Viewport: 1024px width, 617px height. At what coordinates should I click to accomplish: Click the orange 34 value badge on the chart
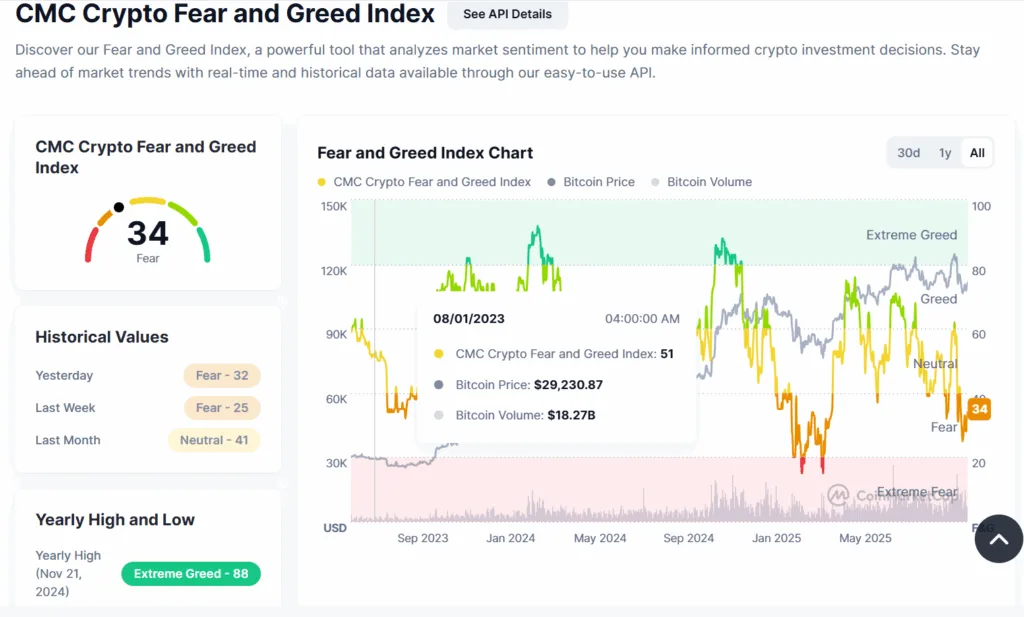(978, 409)
